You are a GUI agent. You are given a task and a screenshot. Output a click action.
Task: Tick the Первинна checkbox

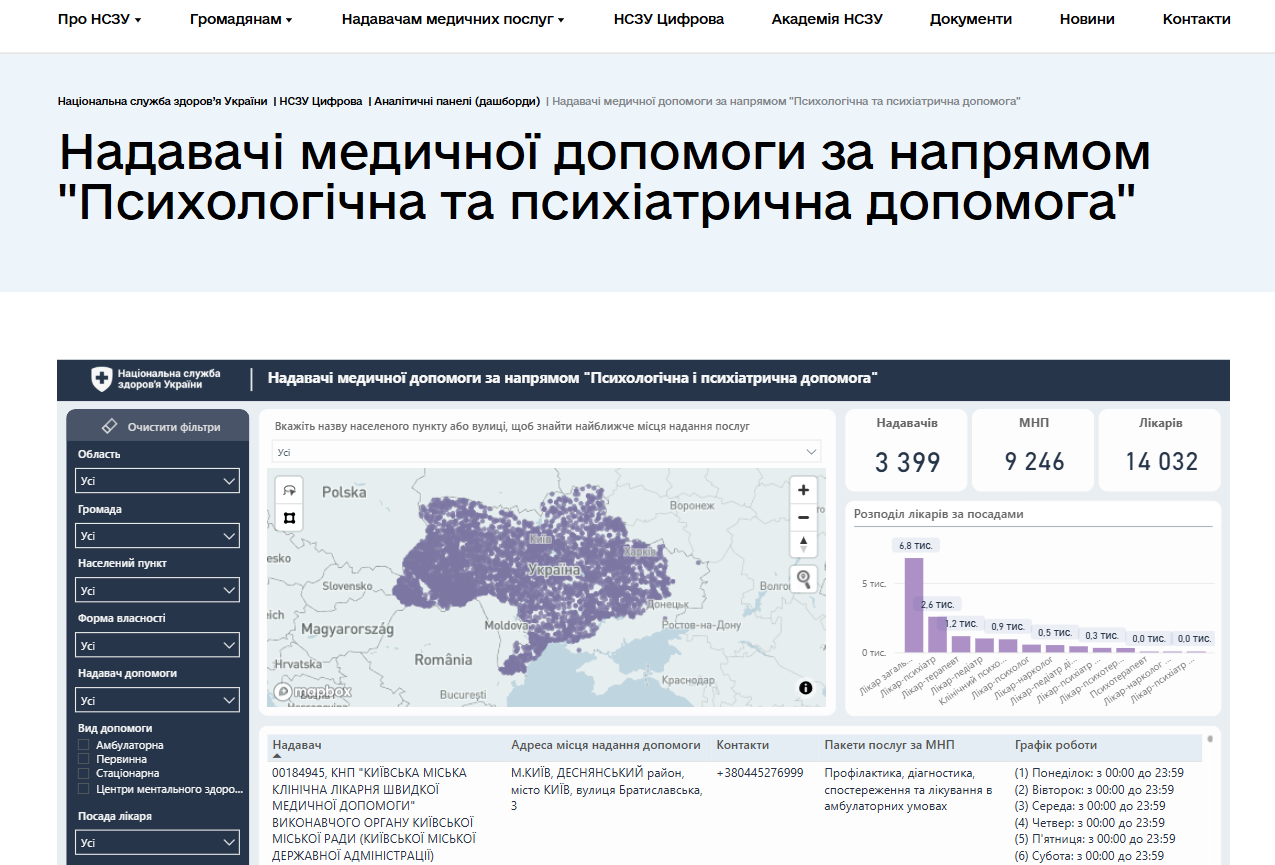[84, 759]
